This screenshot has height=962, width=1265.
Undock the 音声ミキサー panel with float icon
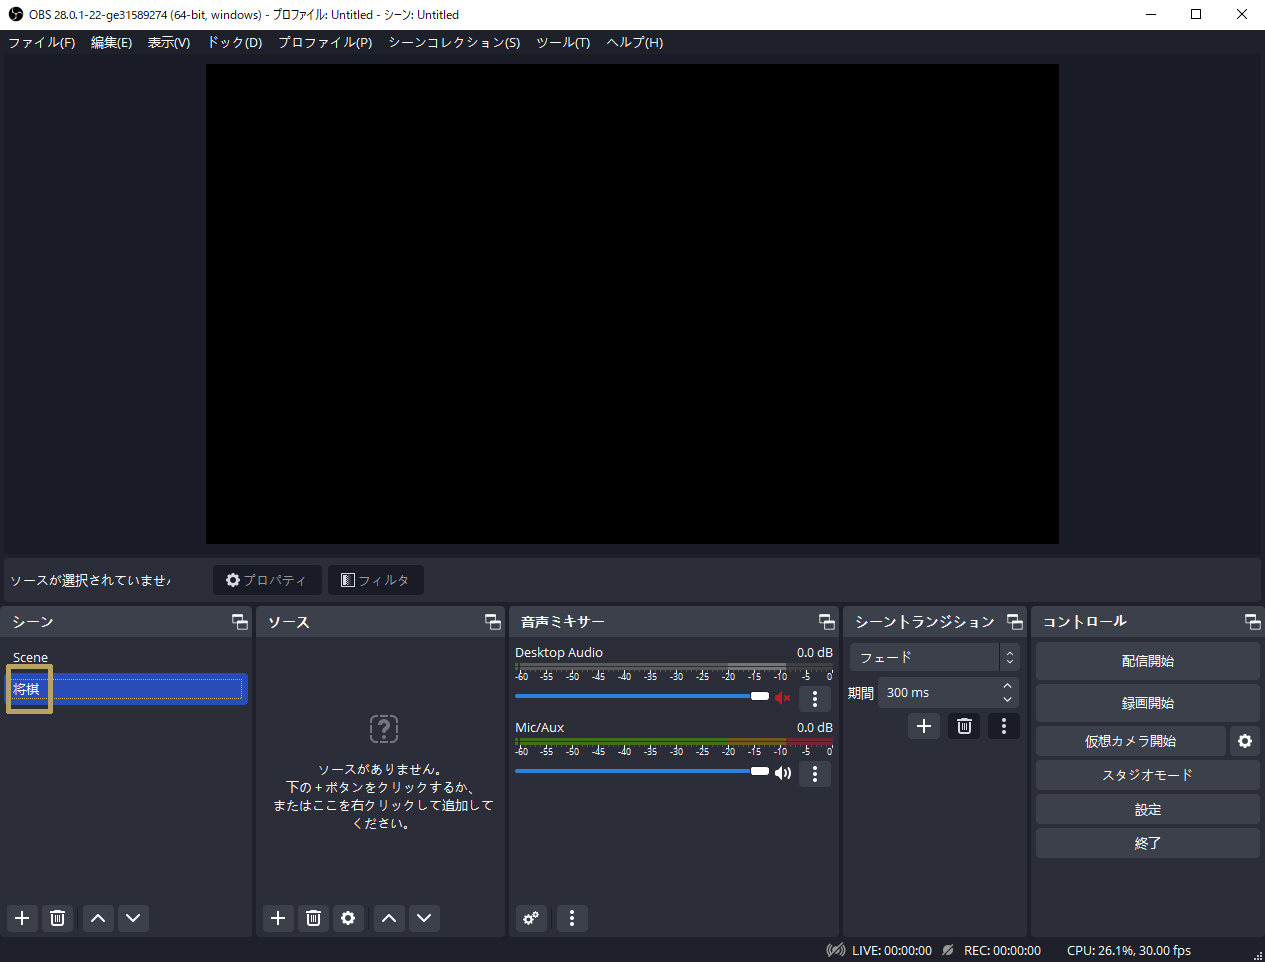827,622
